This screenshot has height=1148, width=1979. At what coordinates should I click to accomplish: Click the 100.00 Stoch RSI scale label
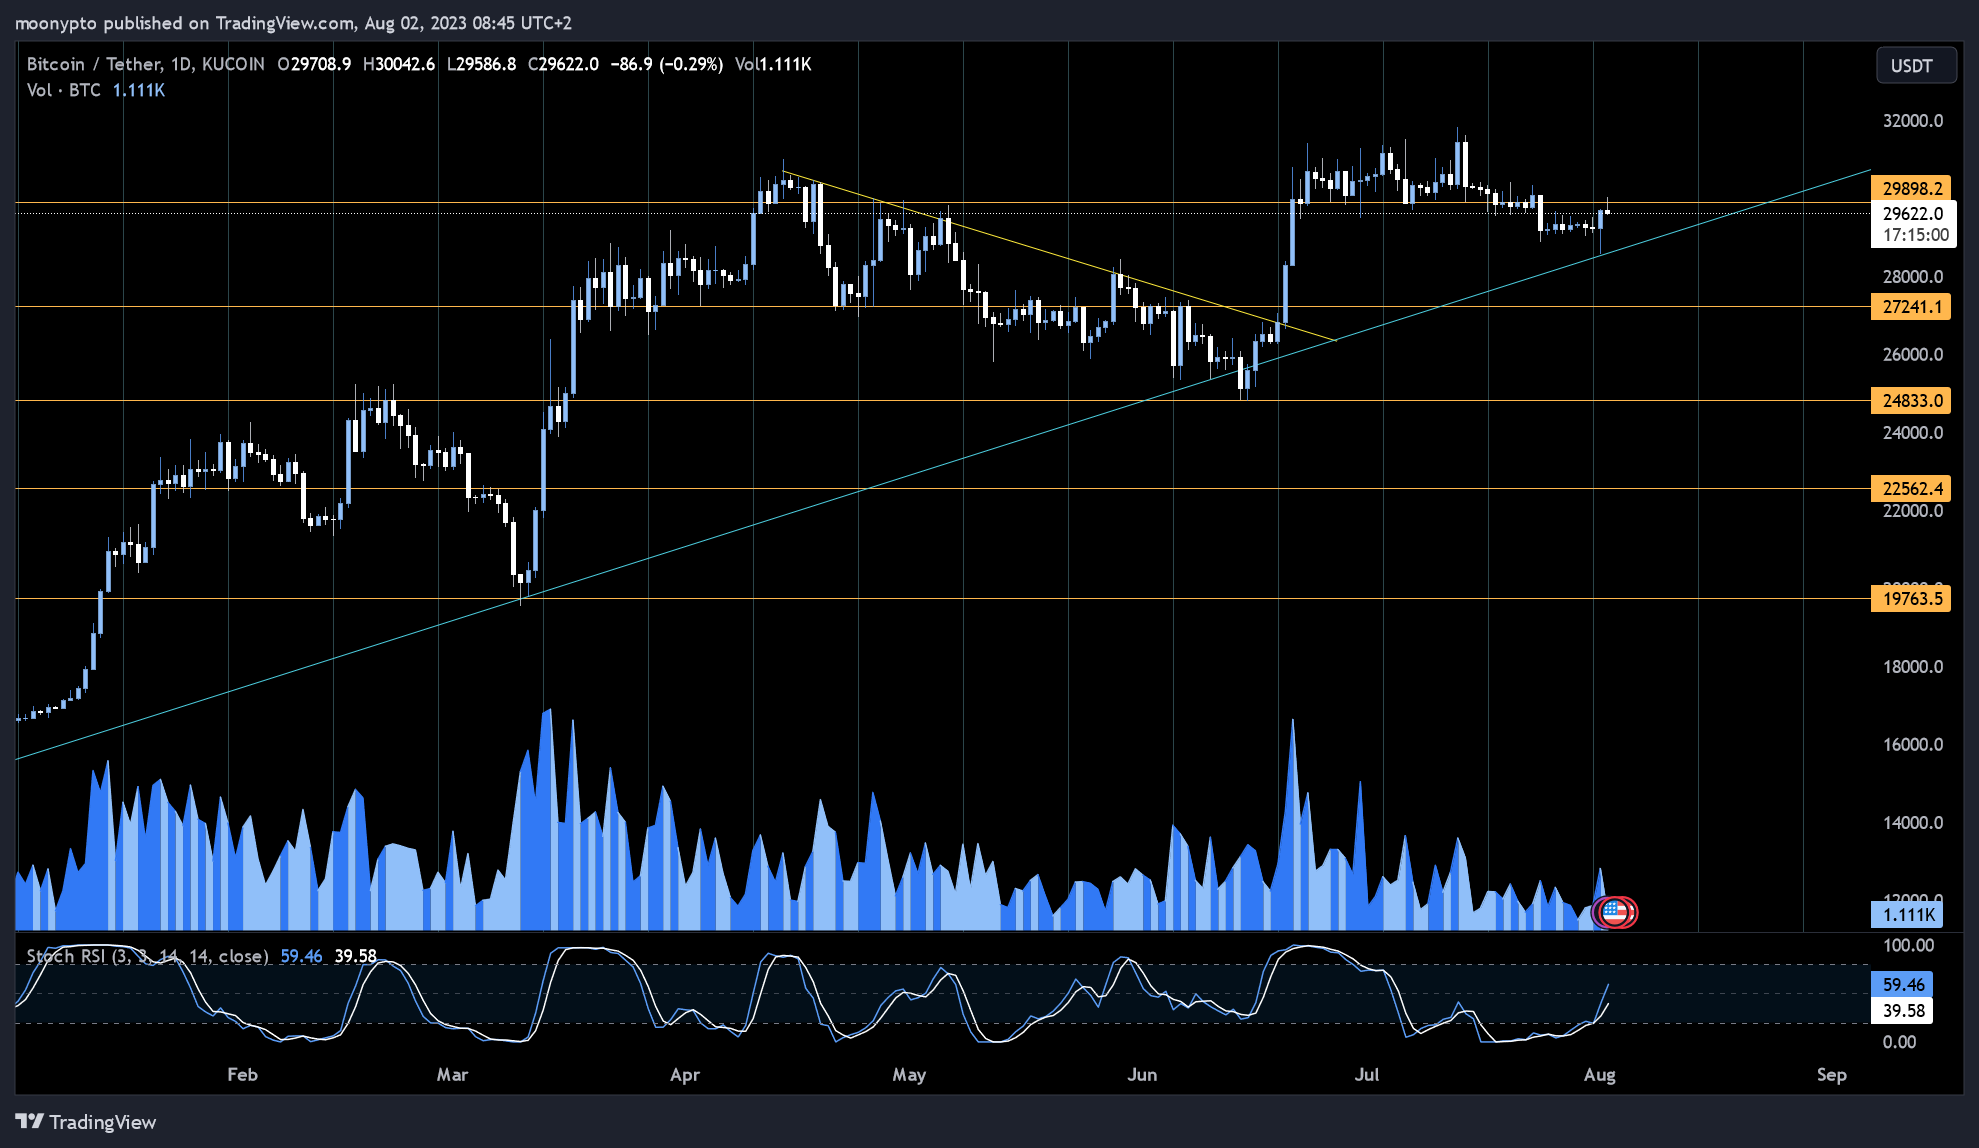(1908, 946)
